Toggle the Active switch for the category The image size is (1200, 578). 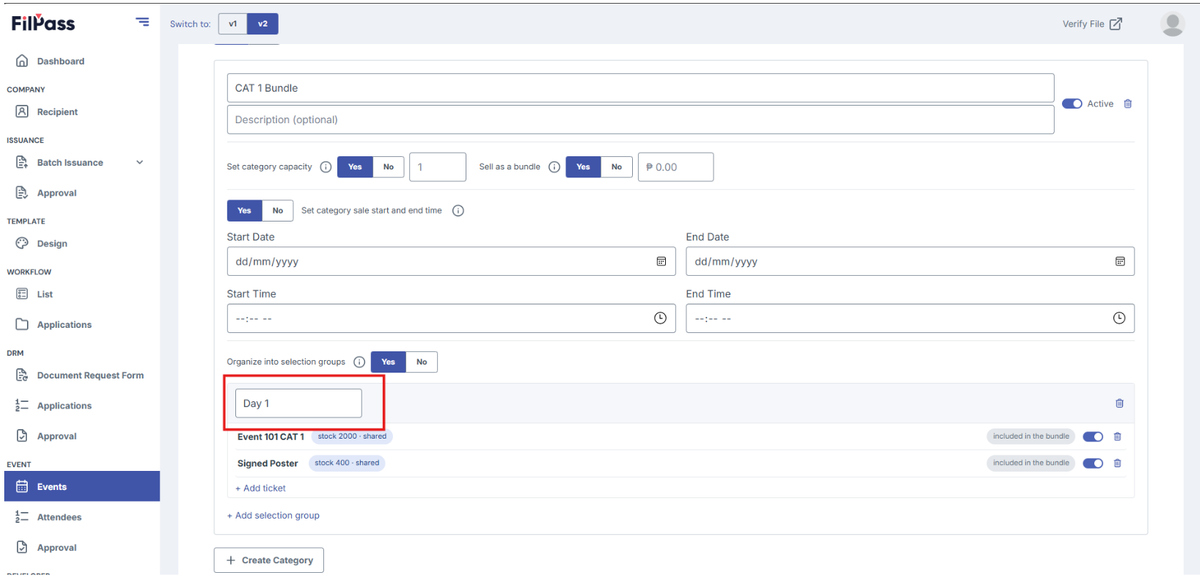pyautogui.click(x=1072, y=104)
